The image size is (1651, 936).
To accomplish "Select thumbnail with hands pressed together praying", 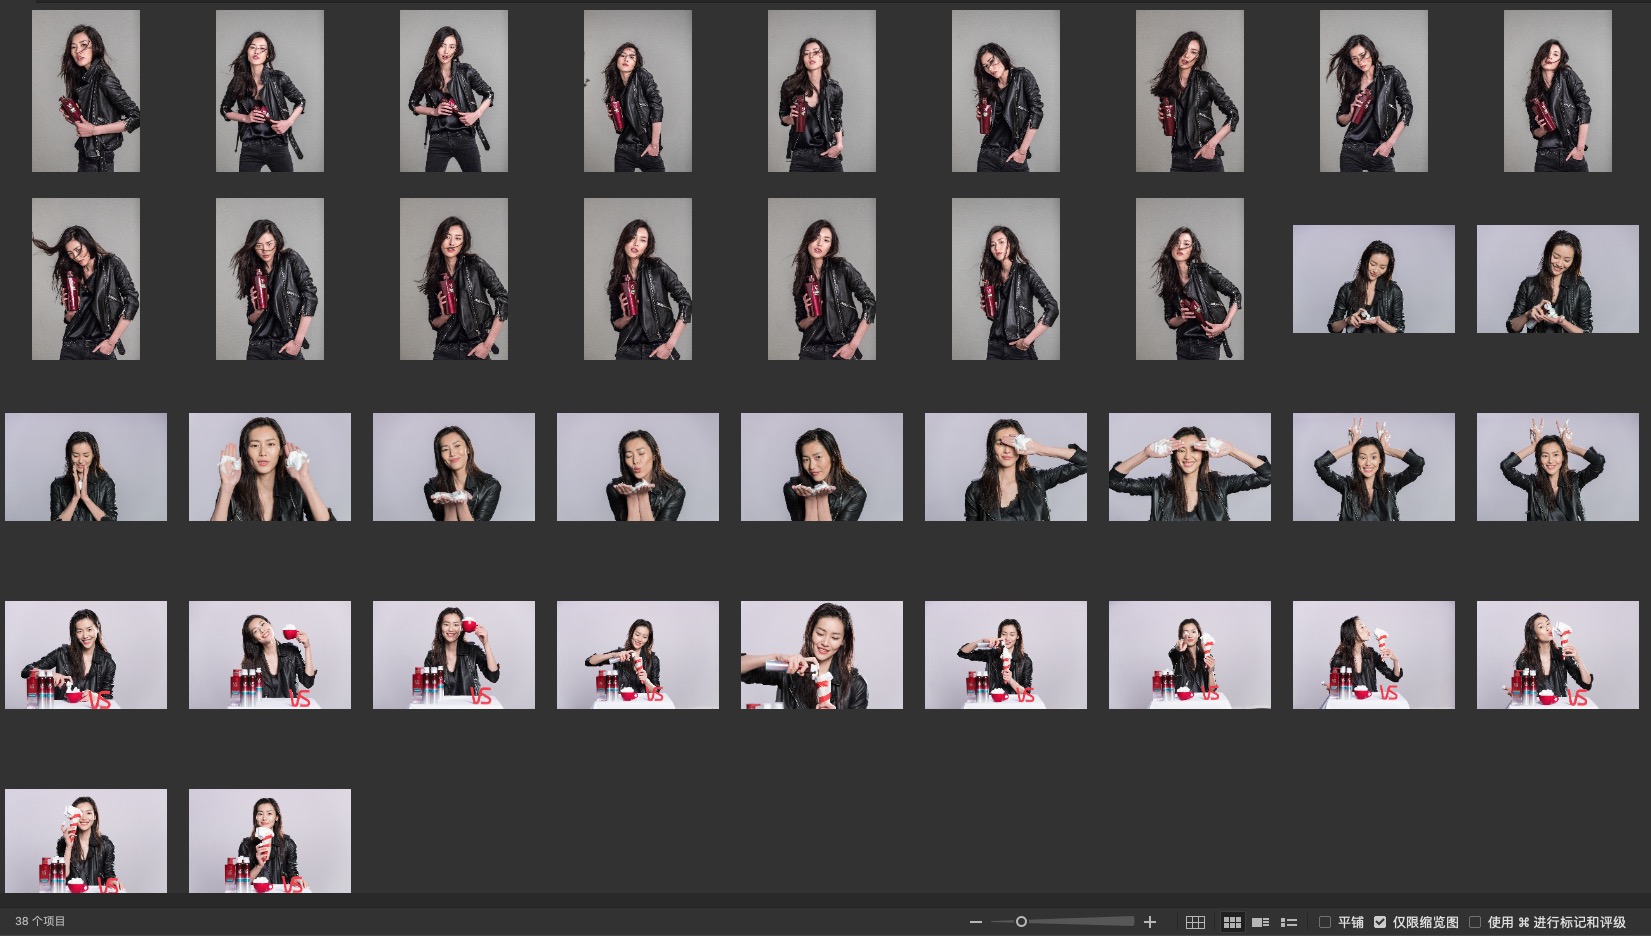I will coord(86,467).
